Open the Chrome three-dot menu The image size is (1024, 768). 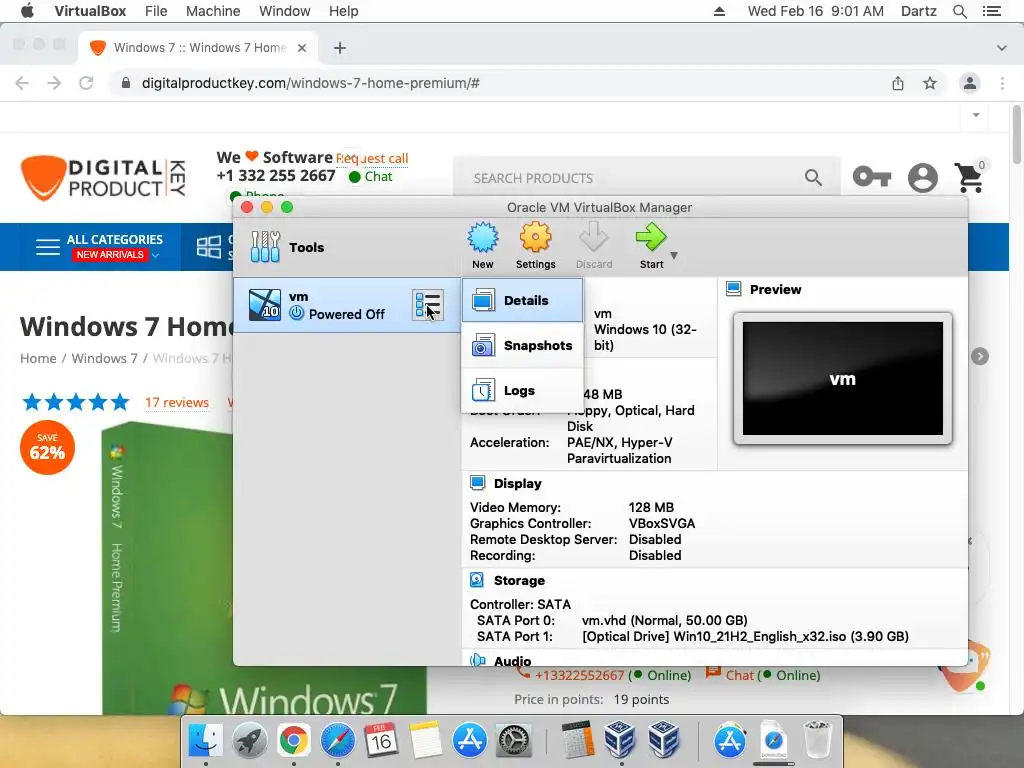[x=1002, y=83]
